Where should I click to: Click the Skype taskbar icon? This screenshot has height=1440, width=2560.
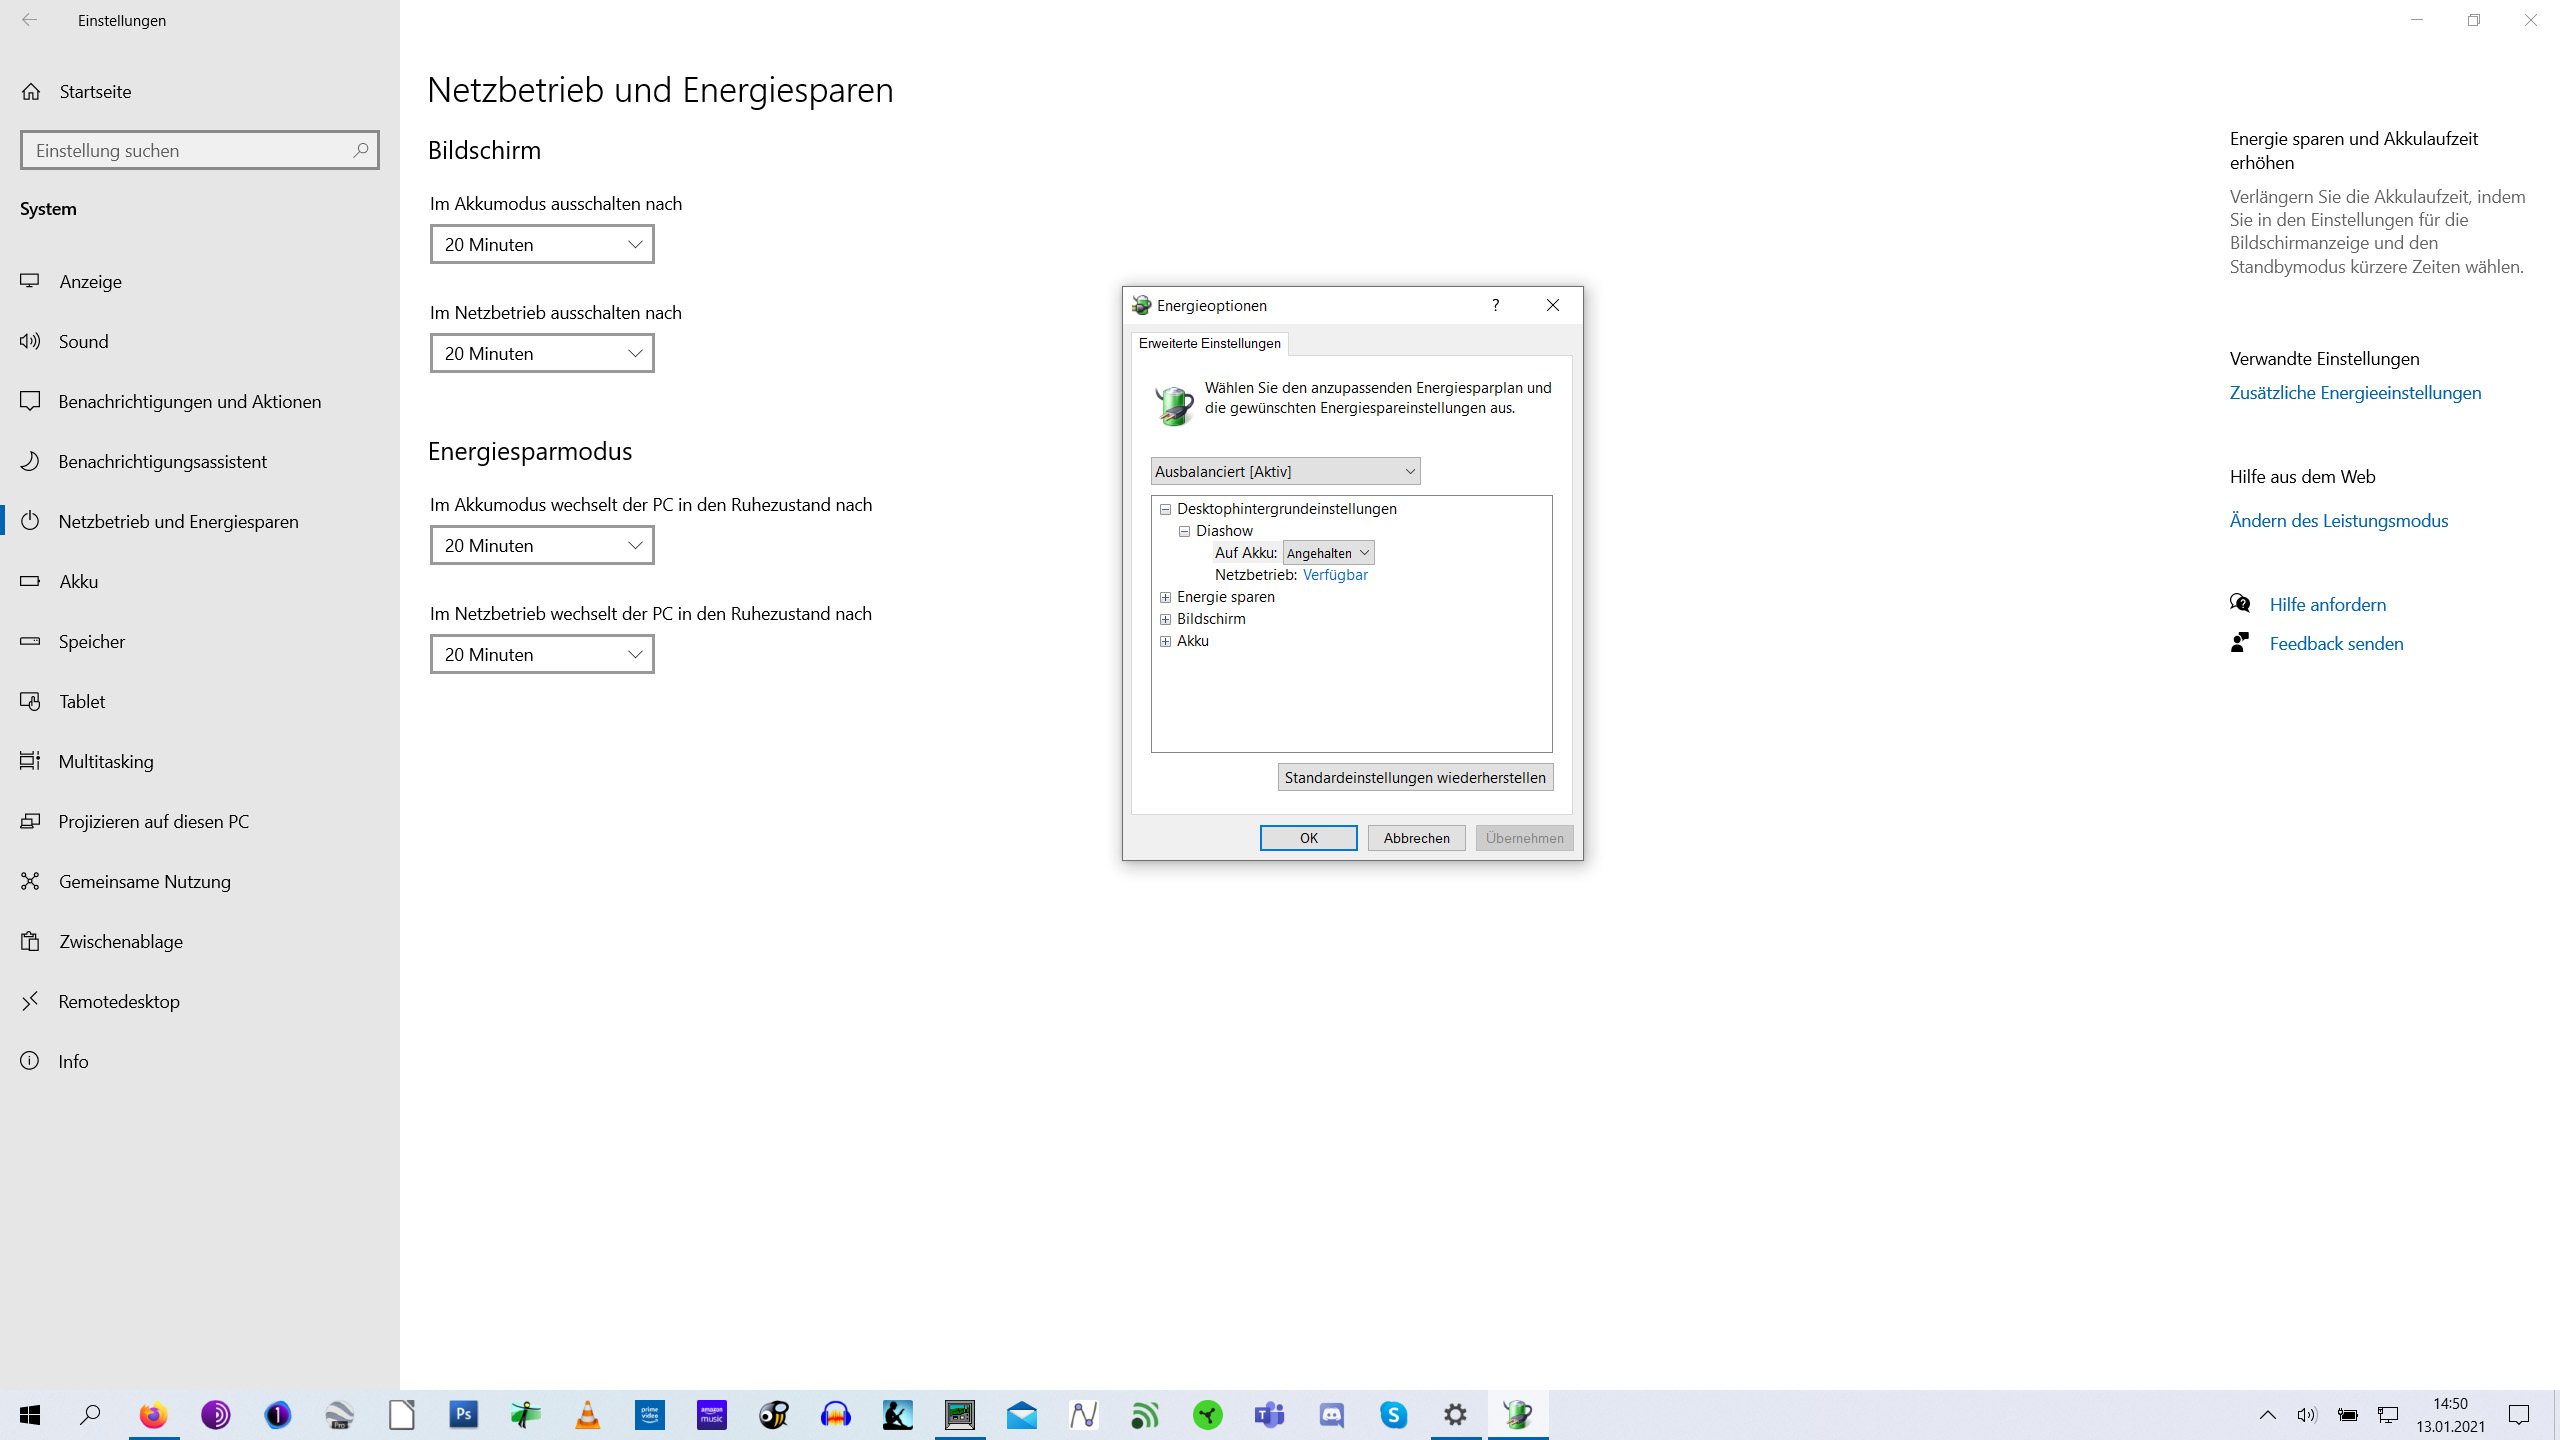pos(1394,1414)
